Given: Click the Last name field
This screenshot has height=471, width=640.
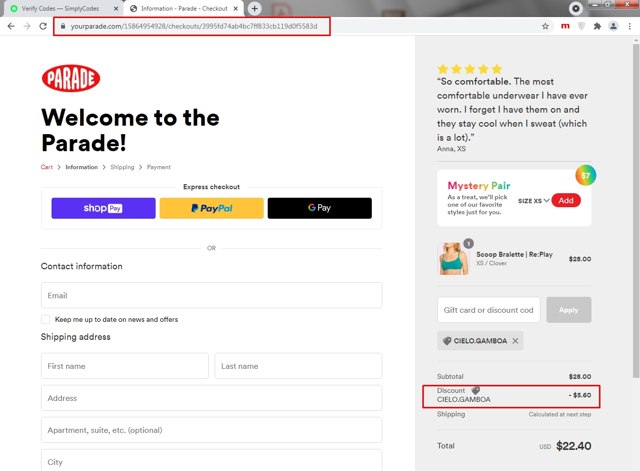Looking at the screenshot, I should [298, 366].
